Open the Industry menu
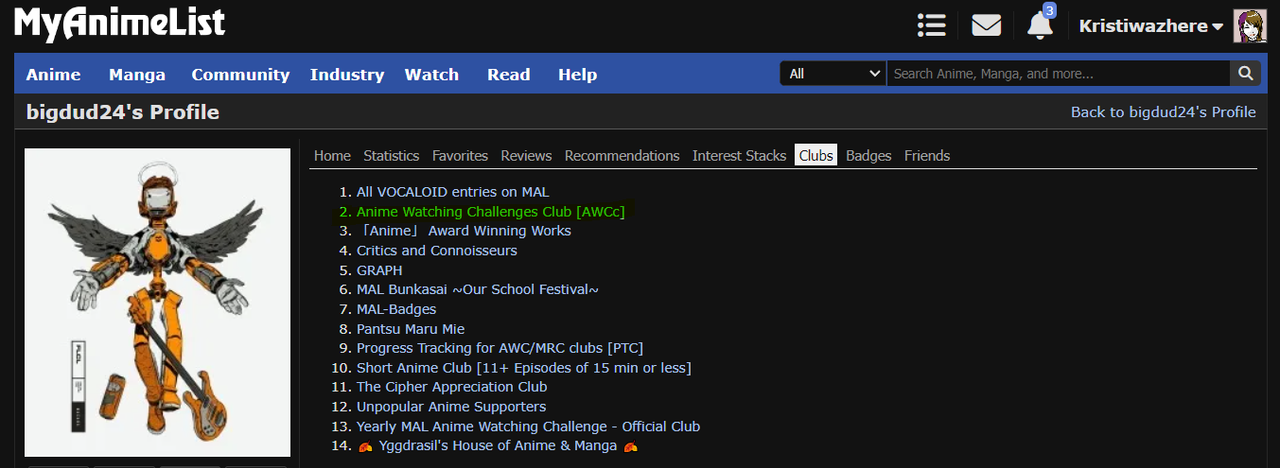Viewport: 1280px width, 468px height. point(347,74)
